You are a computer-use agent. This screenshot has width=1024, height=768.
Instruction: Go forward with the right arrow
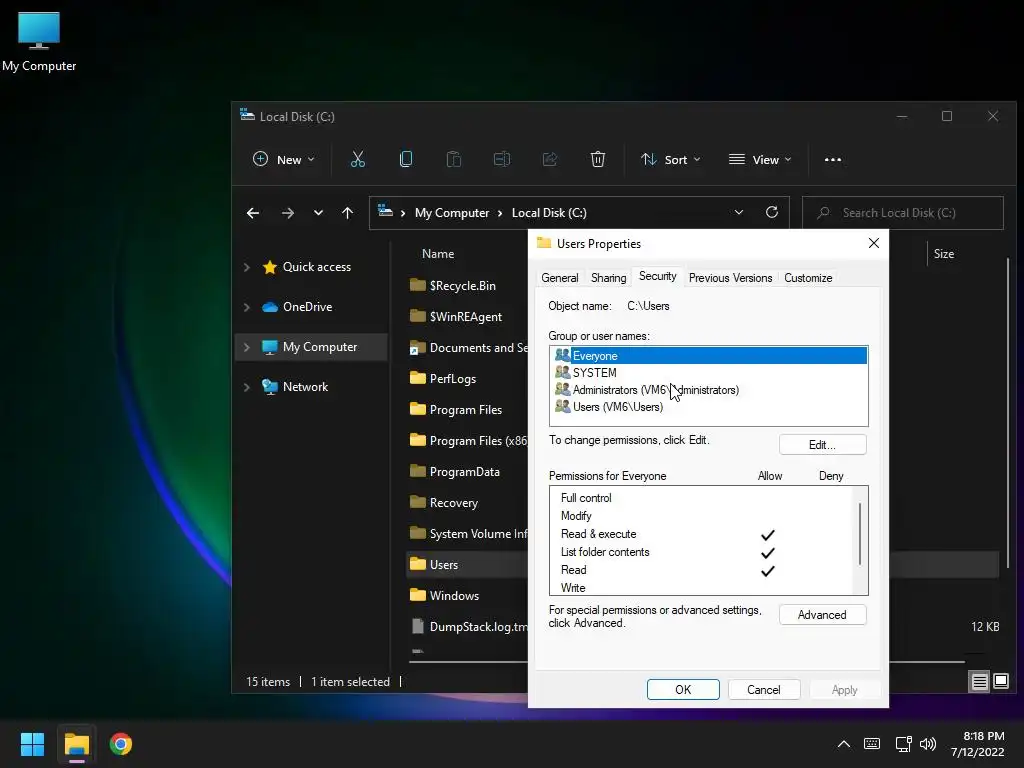[287, 213]
